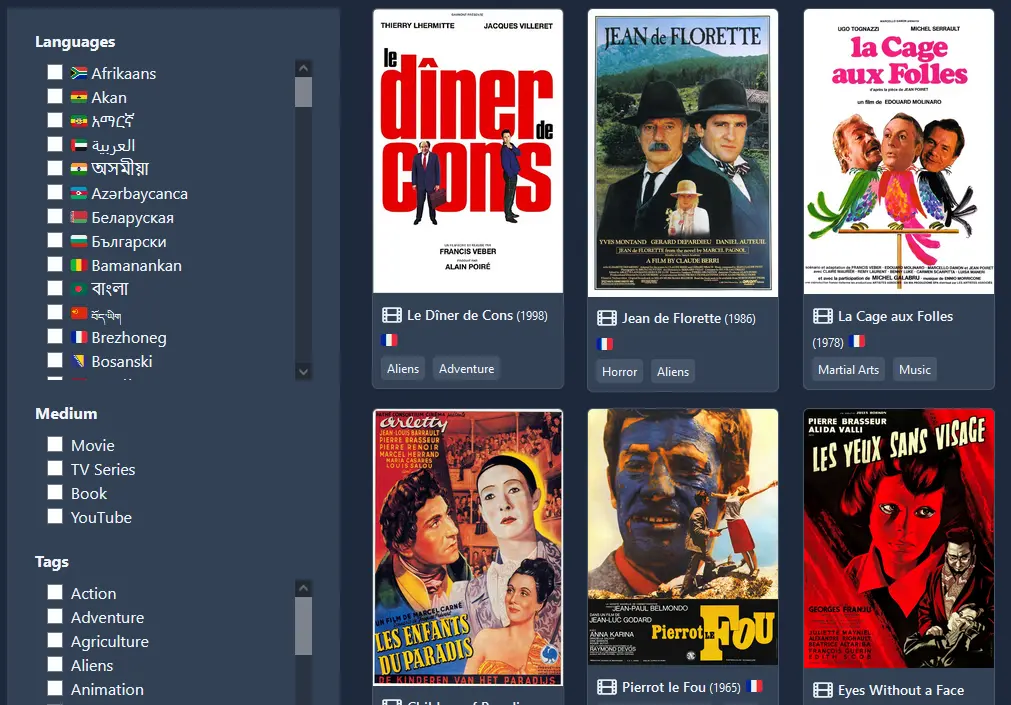
Task: Click the Mali flag next to Bamanankan
Action: (x=79, y=265)
